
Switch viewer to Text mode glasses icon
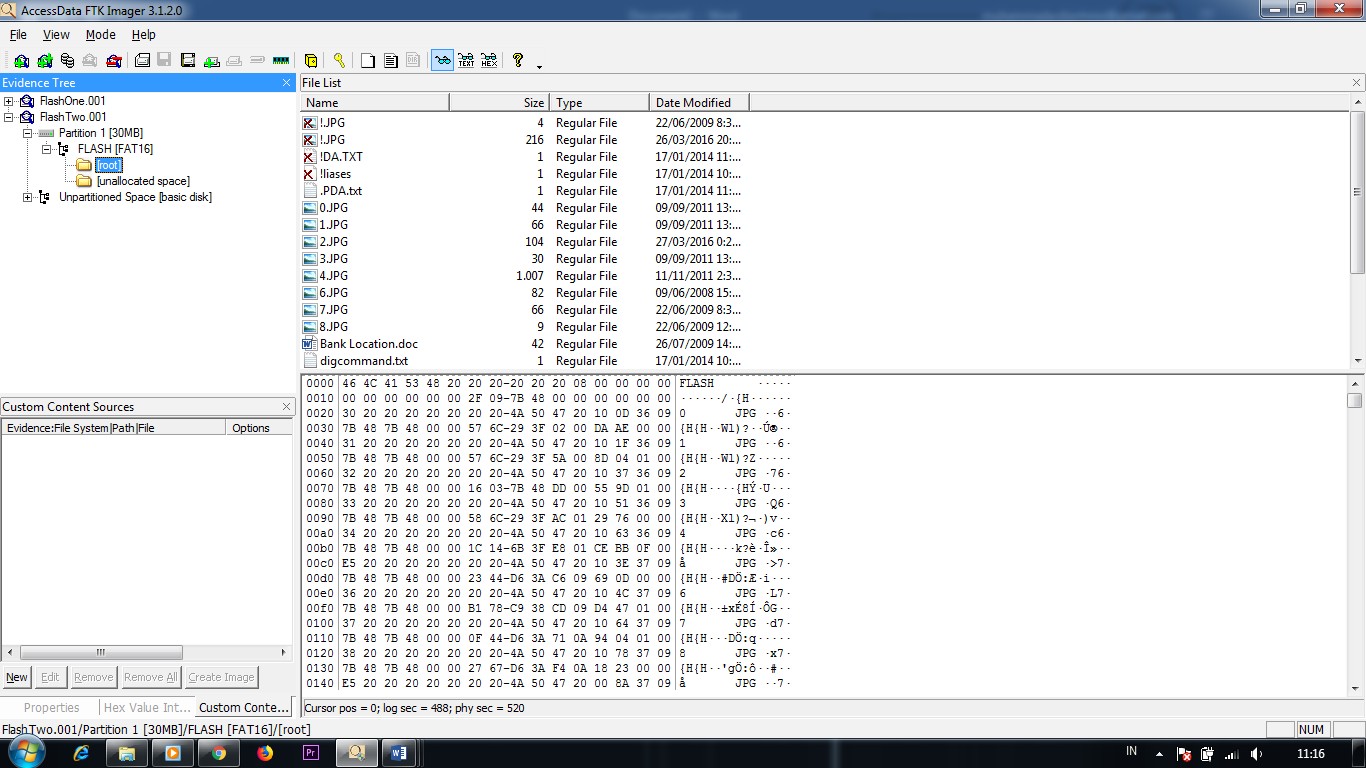pos(466,60)
